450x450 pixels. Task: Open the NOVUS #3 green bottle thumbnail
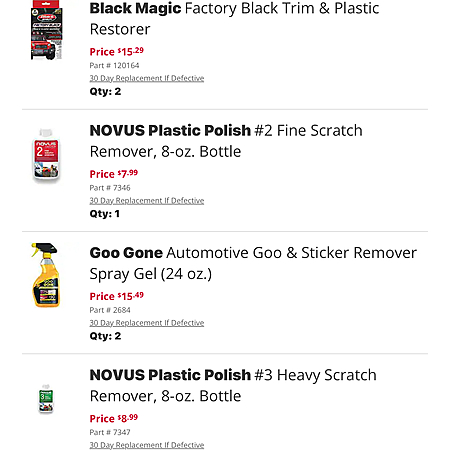(46, 399)
